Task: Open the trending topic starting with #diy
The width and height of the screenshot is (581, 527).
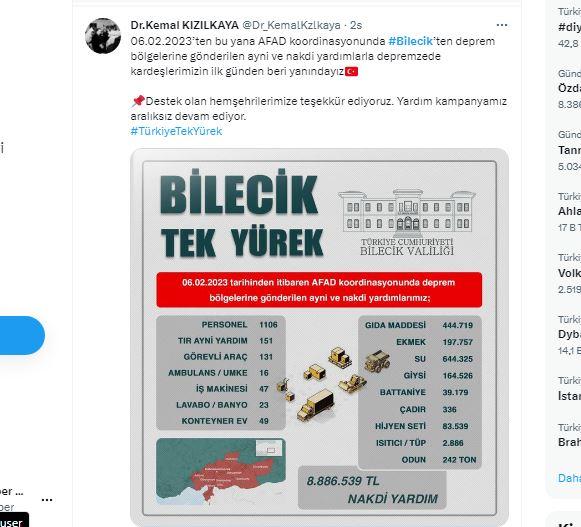Action: (x=569, y=27)
